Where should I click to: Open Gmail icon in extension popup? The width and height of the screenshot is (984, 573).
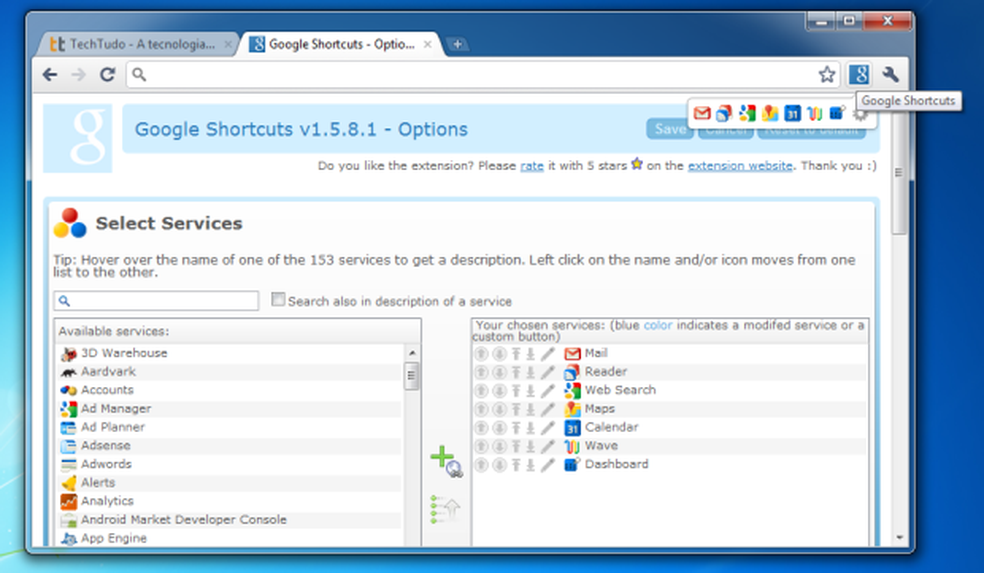point(702,114)
